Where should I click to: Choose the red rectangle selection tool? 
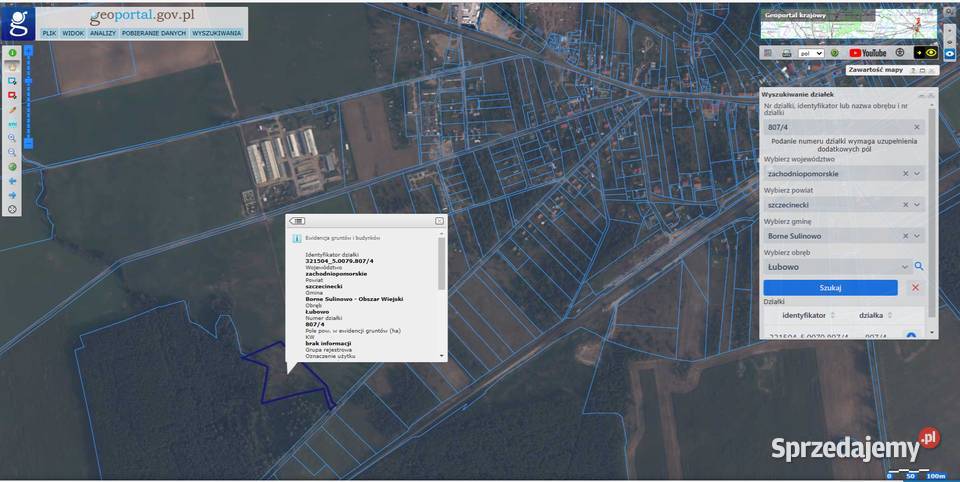coord(12,96)
